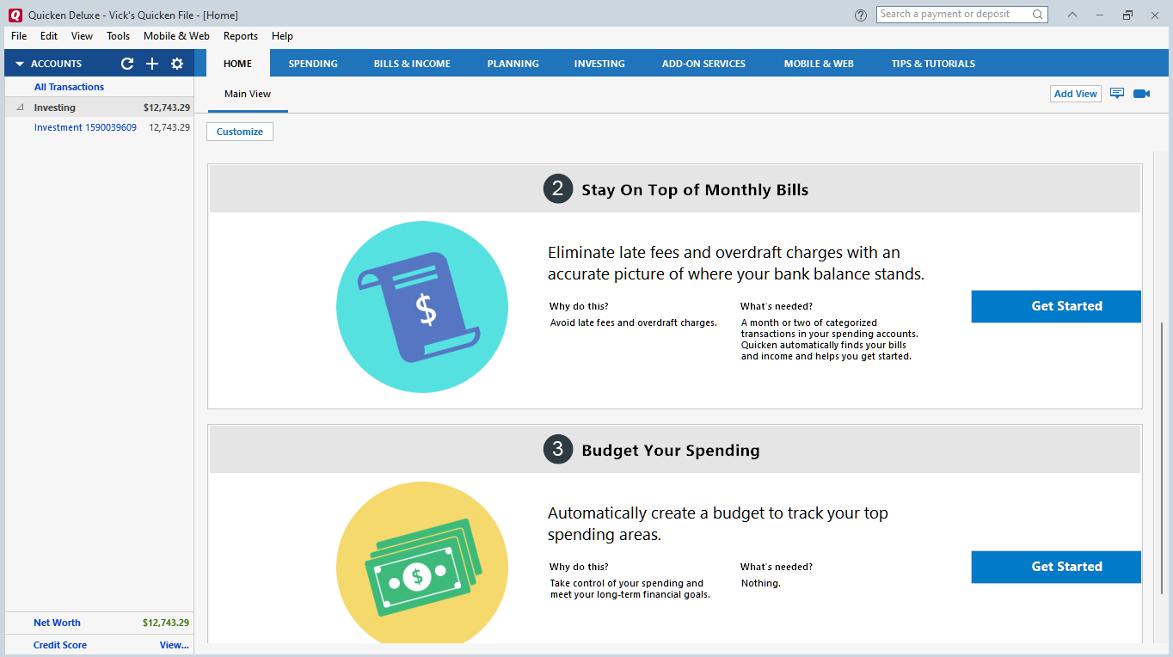
Task: Click the Add View button
Action: 1076,94
